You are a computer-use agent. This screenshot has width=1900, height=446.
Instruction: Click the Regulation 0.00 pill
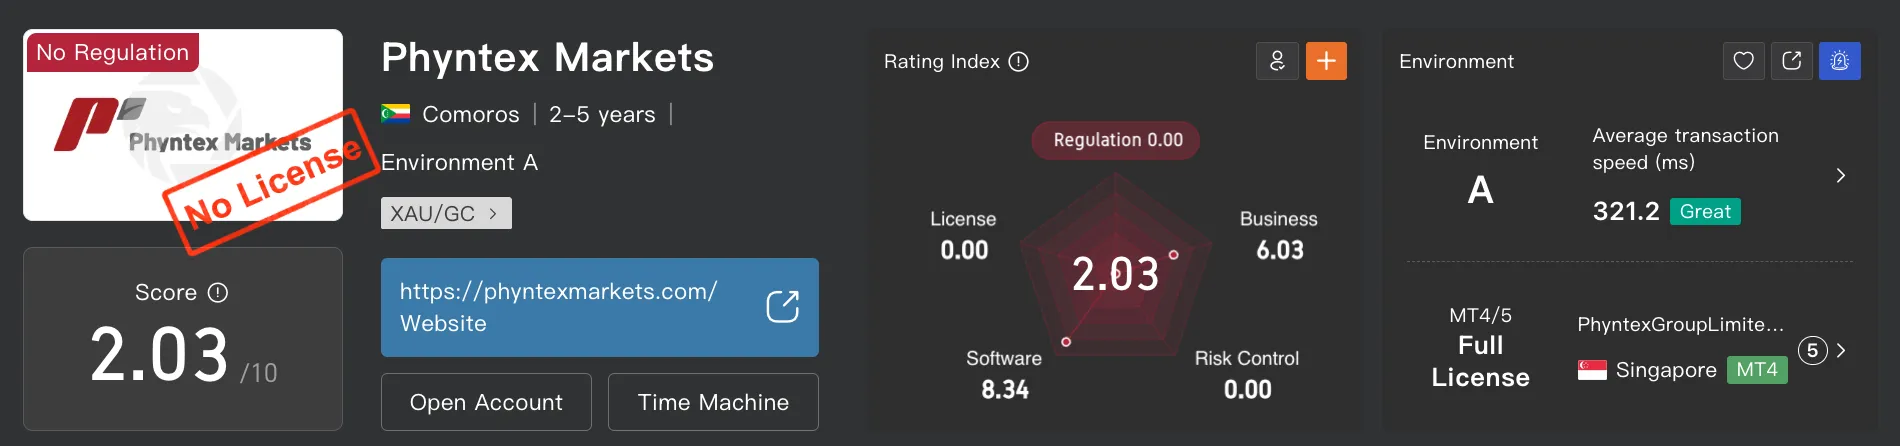coord(1116,140)
